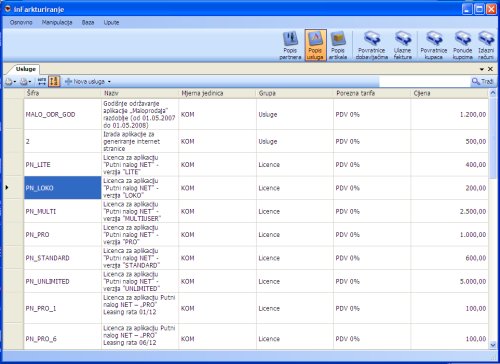Click the printer icon in grid toolbar

point(24,82)
